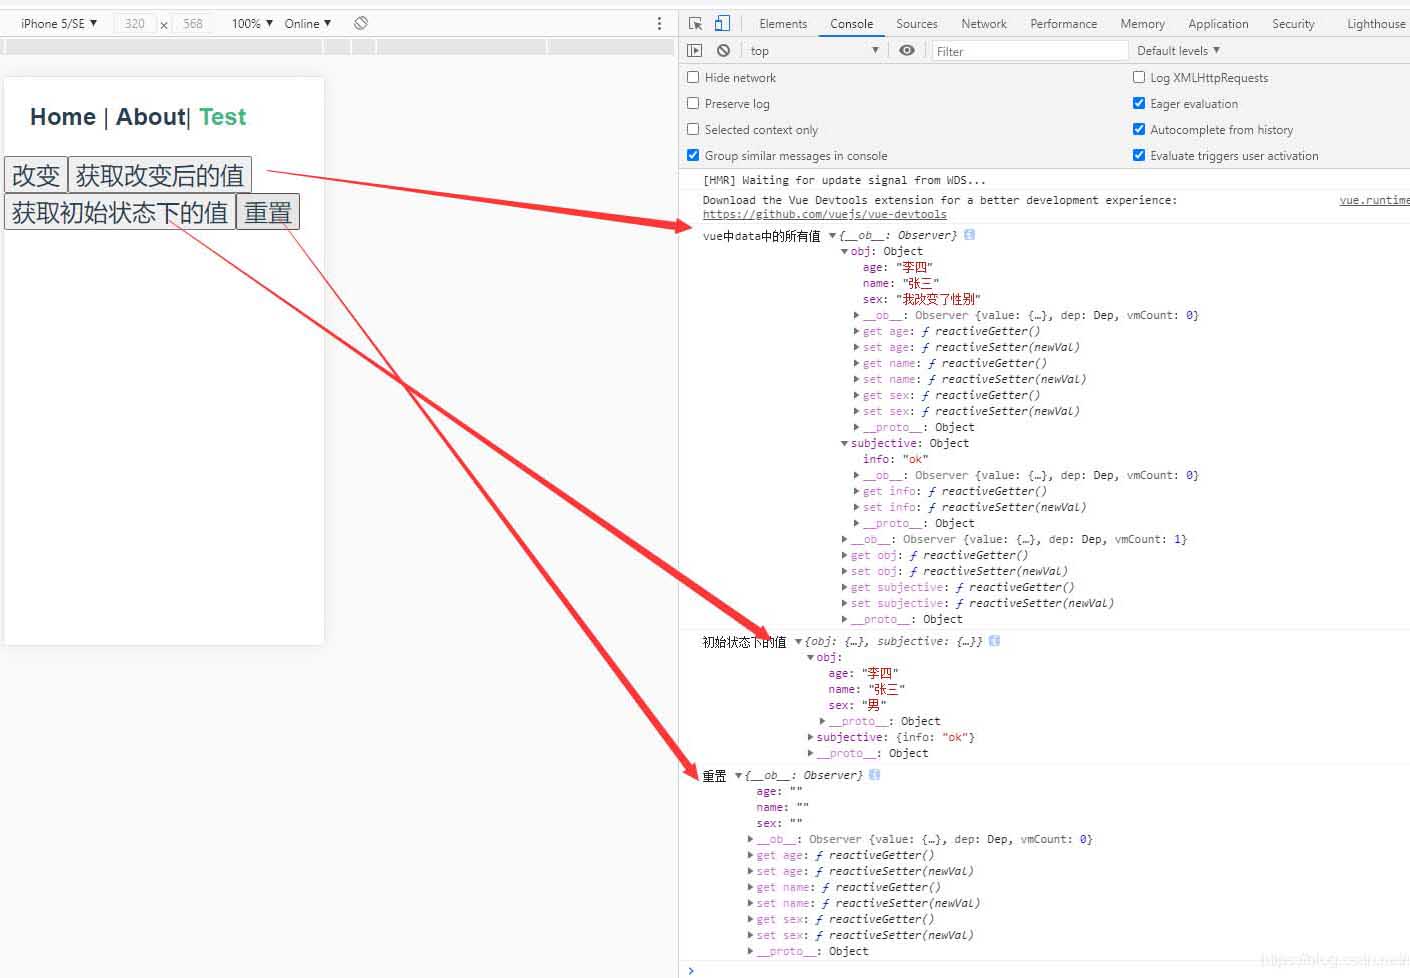Expand the subjective: {info: "ok"} entry
Viewport: 1410px width, 978px height.
pos(810,737)
